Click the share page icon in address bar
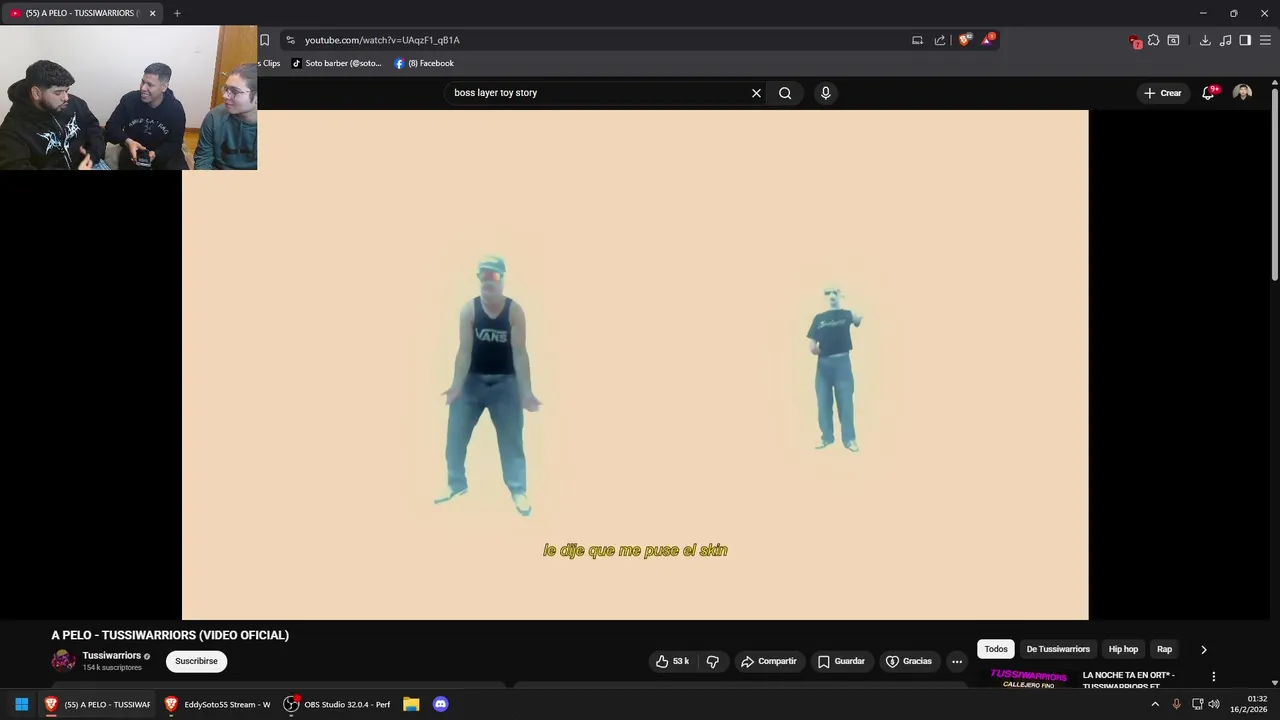1280x720 pixels. [940, 40]
